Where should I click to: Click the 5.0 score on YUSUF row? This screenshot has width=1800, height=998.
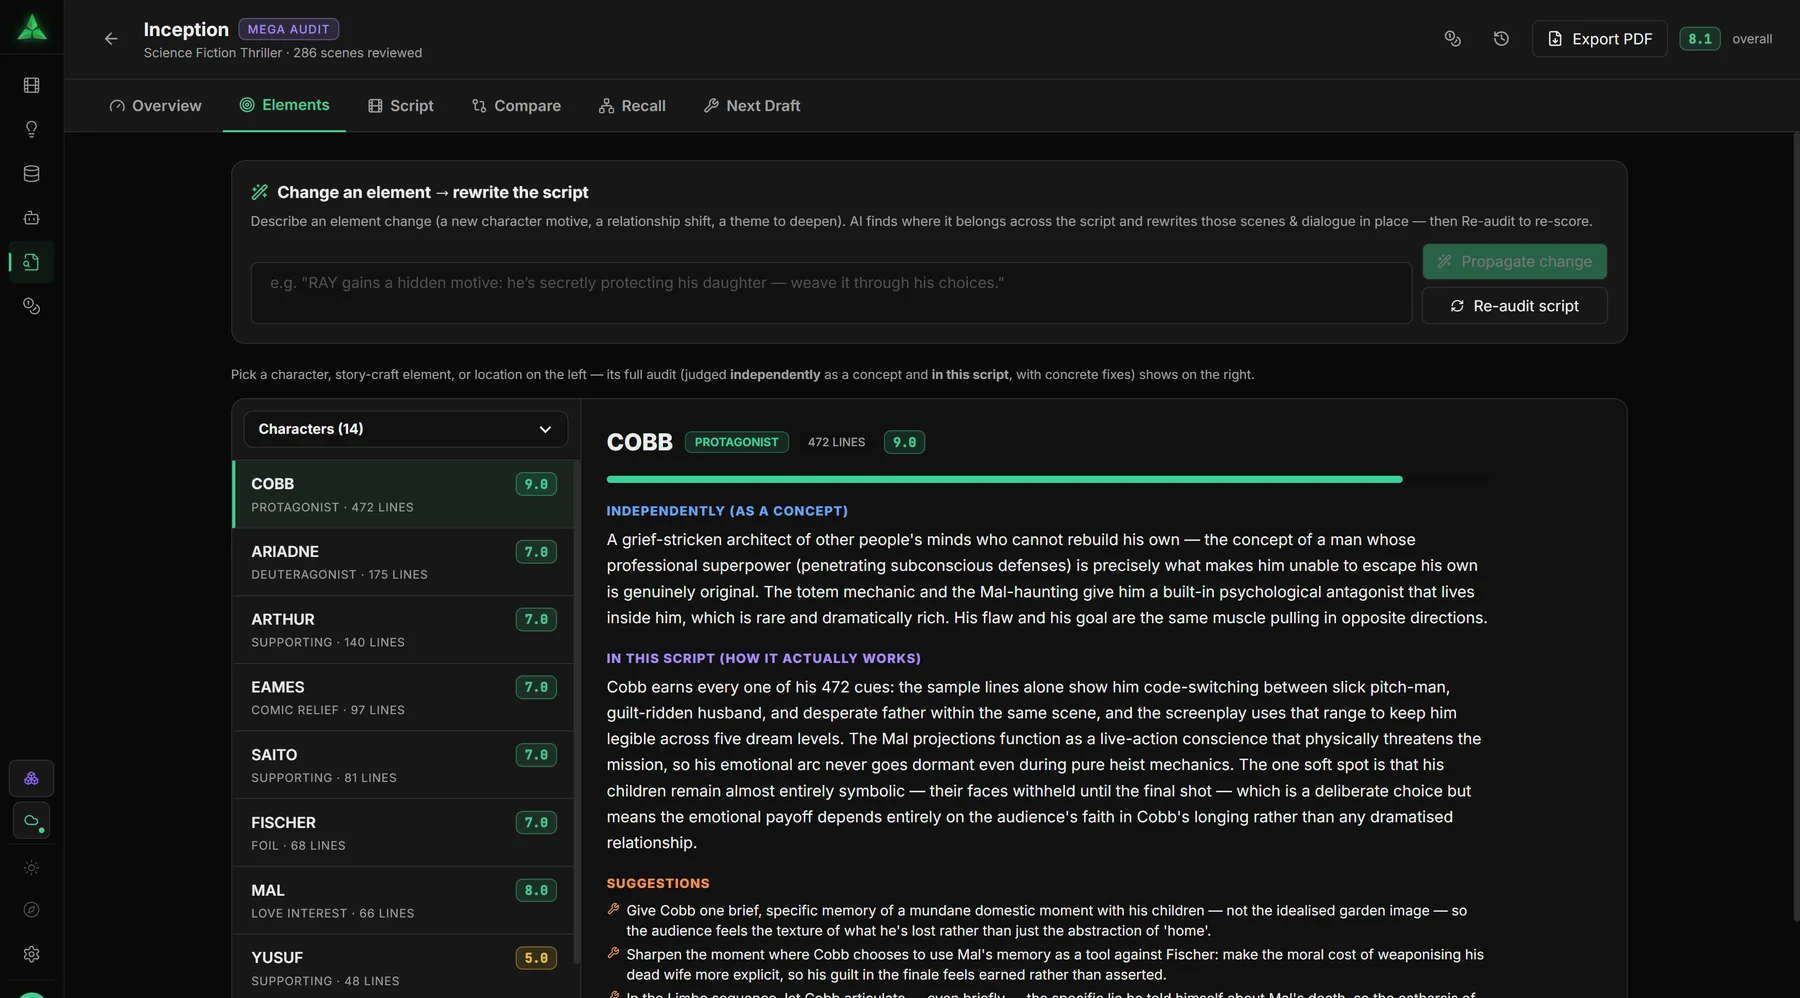coord(536,958)
